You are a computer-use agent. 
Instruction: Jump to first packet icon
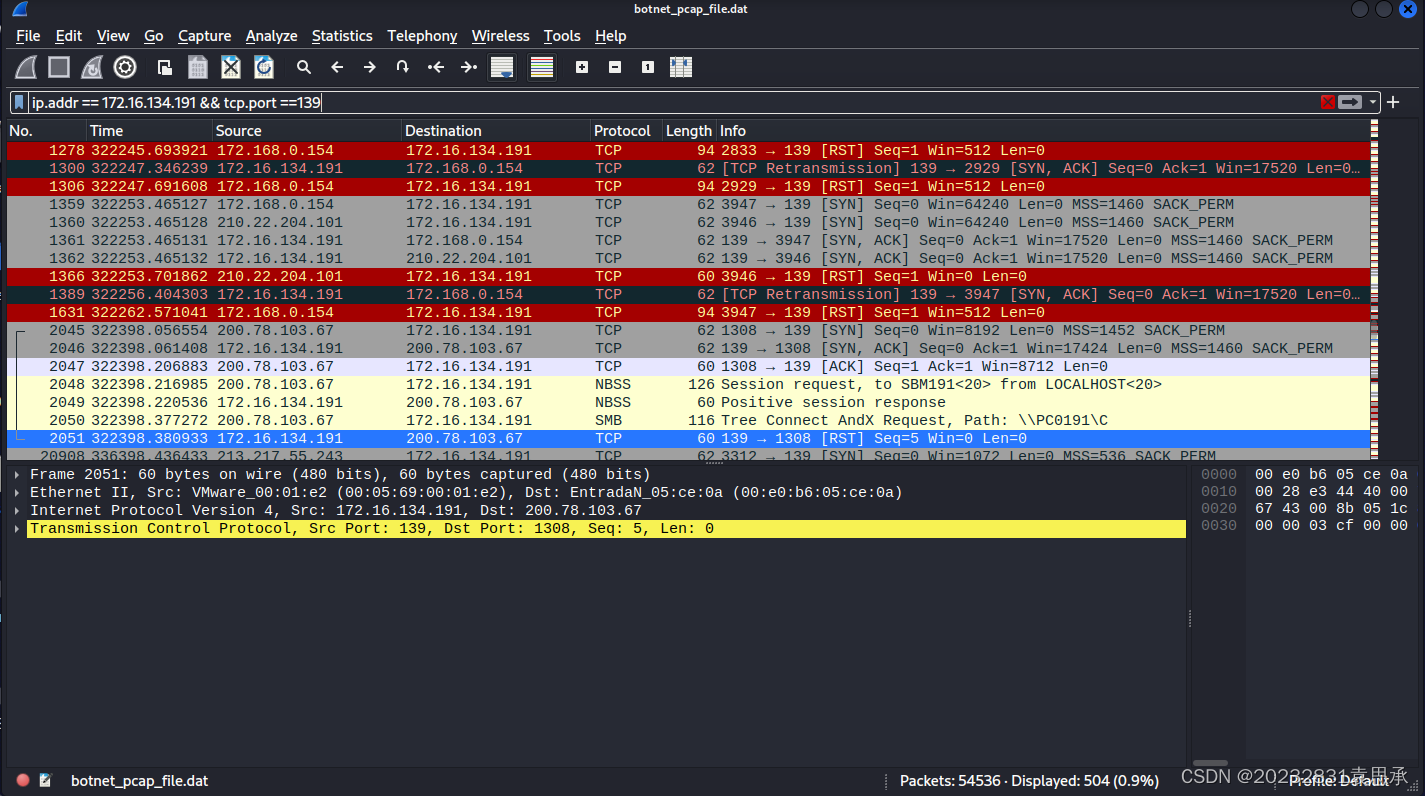point(435,67)
